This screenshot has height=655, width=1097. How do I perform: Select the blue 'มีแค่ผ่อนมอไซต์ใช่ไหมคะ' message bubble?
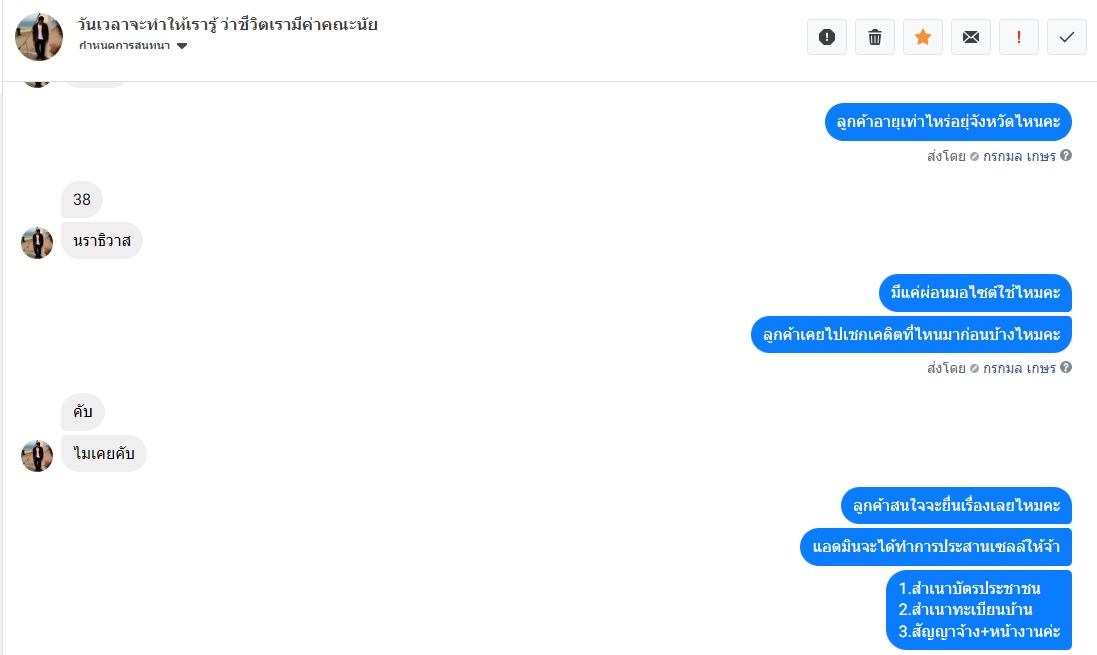click(x=975, y=293)
